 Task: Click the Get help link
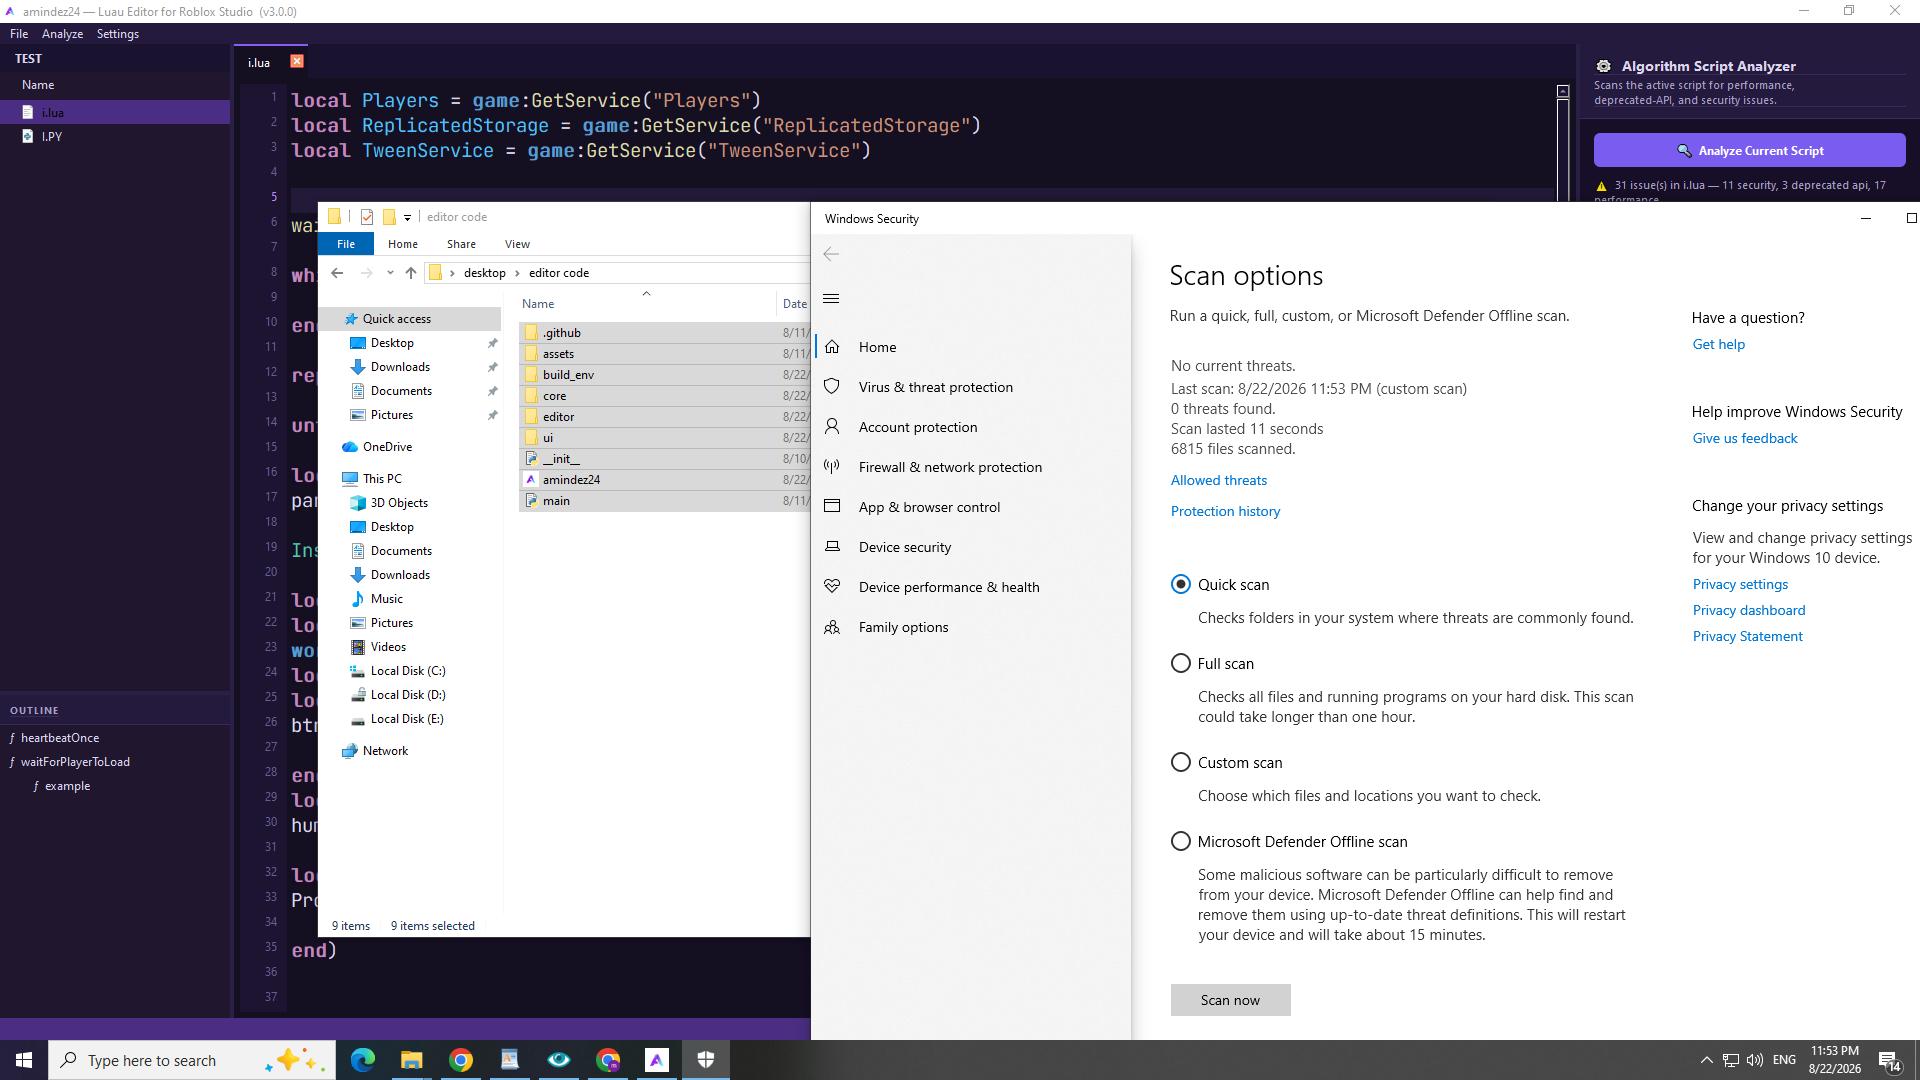(1718, 345)
